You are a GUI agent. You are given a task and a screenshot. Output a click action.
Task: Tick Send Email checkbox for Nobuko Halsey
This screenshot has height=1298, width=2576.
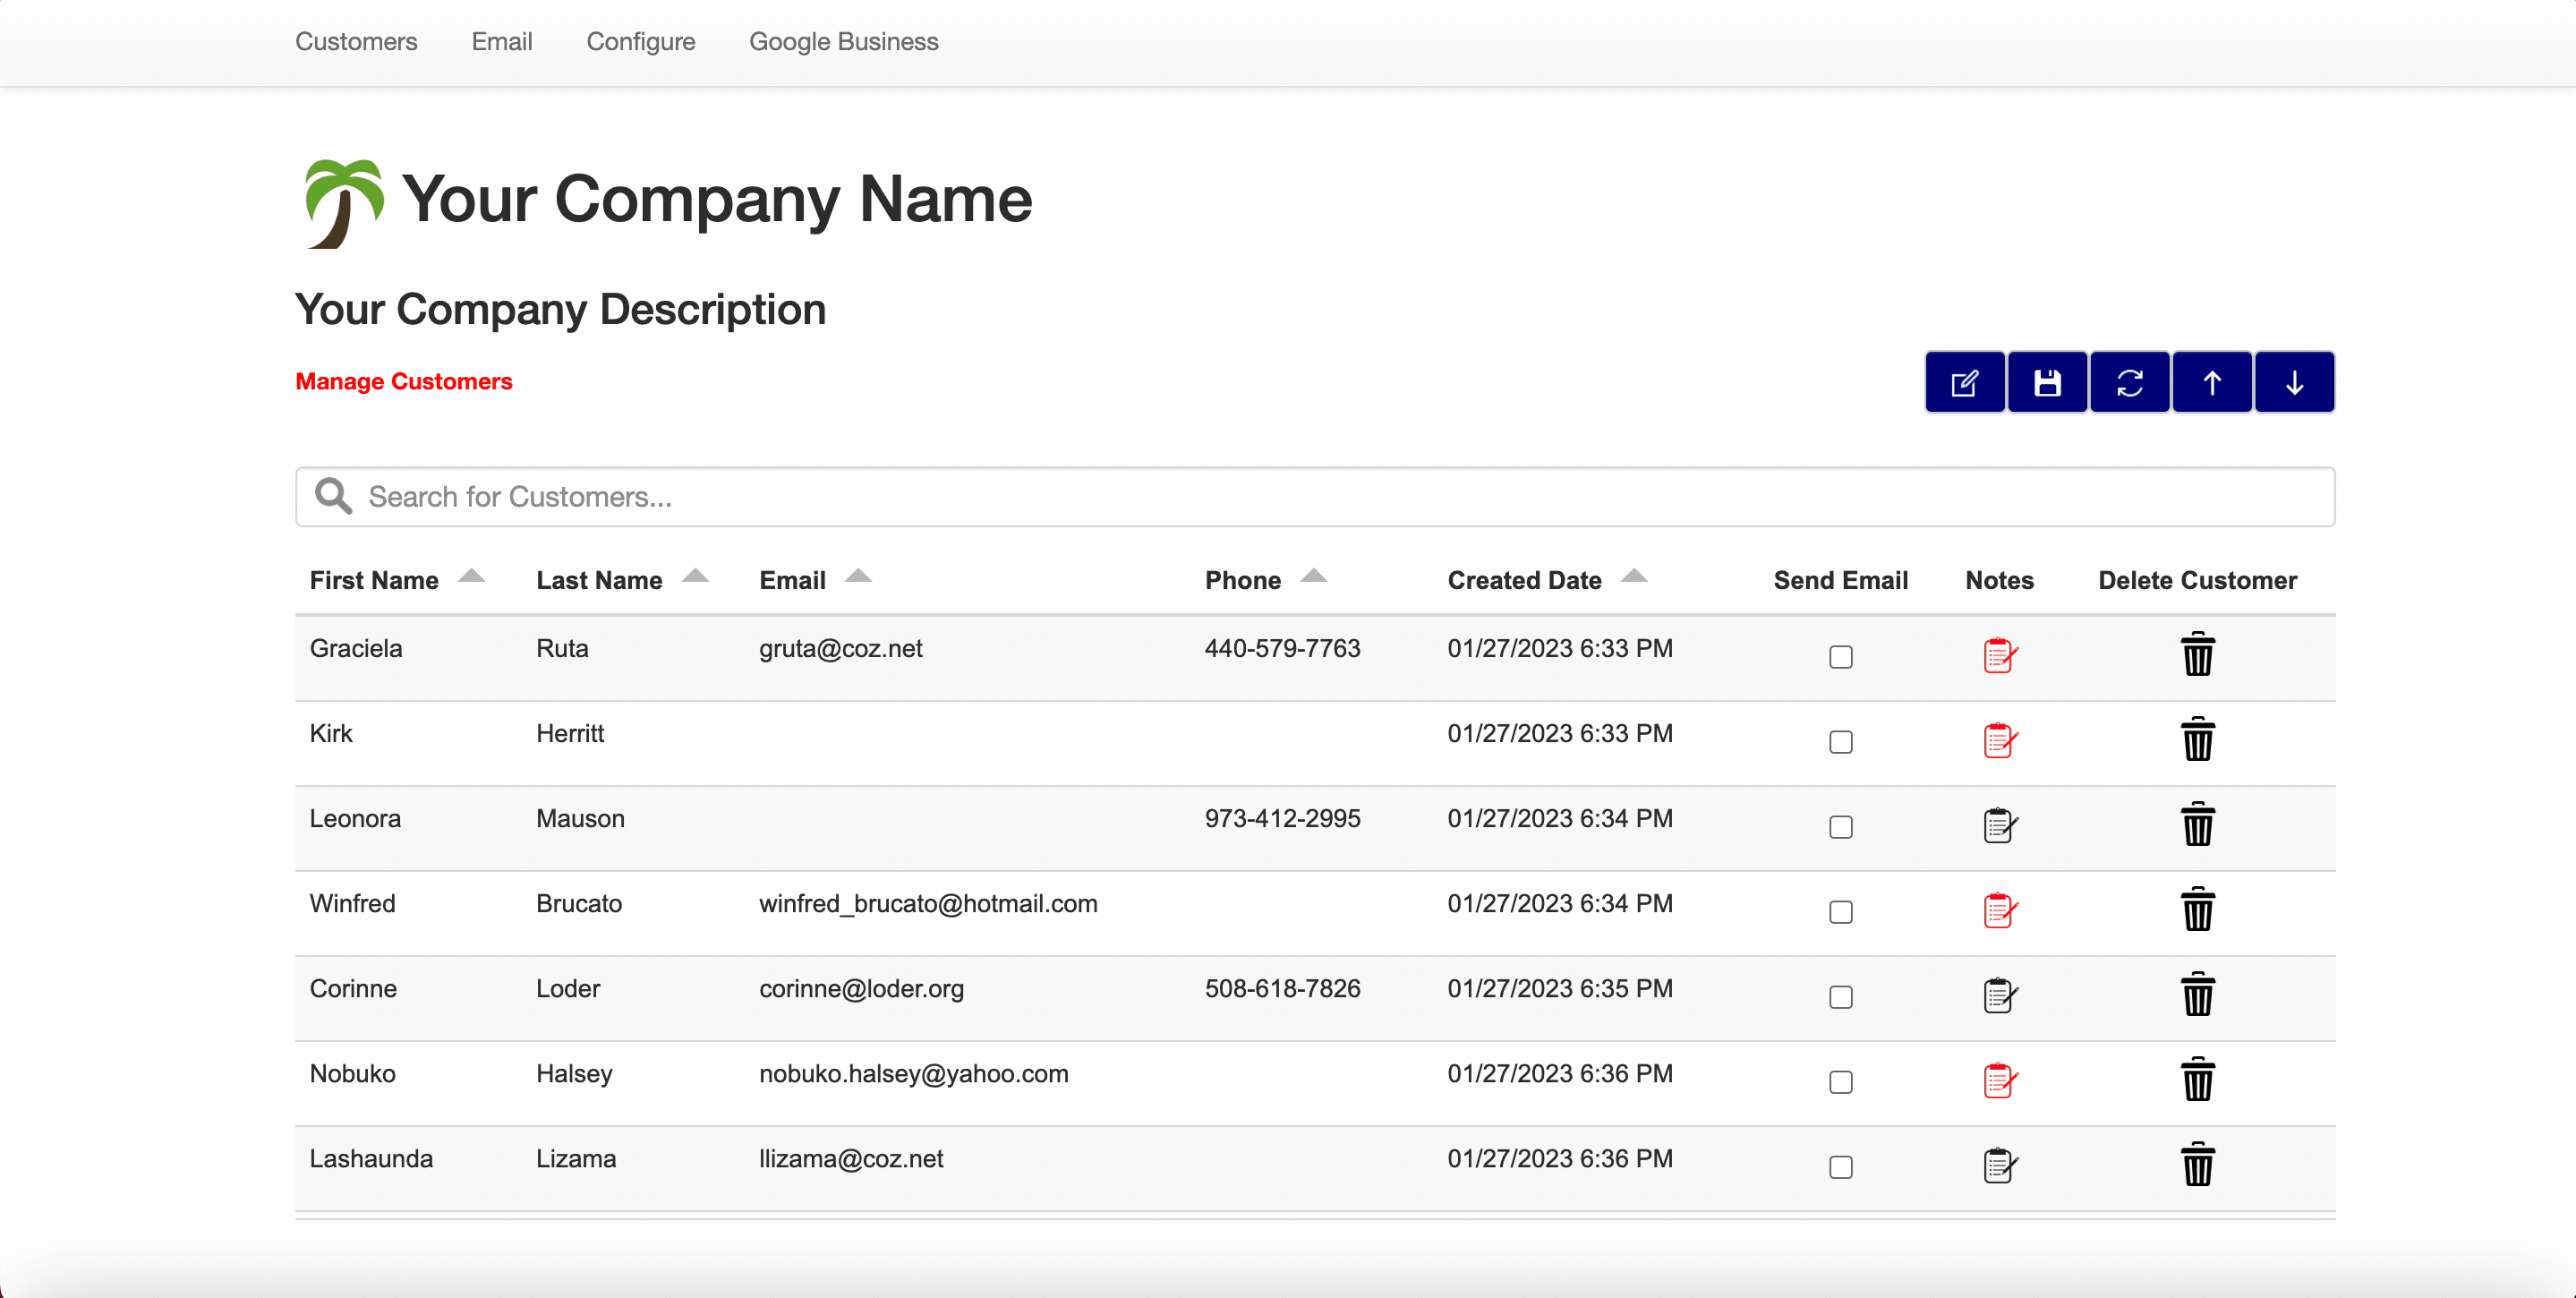pos(1840,1082)
